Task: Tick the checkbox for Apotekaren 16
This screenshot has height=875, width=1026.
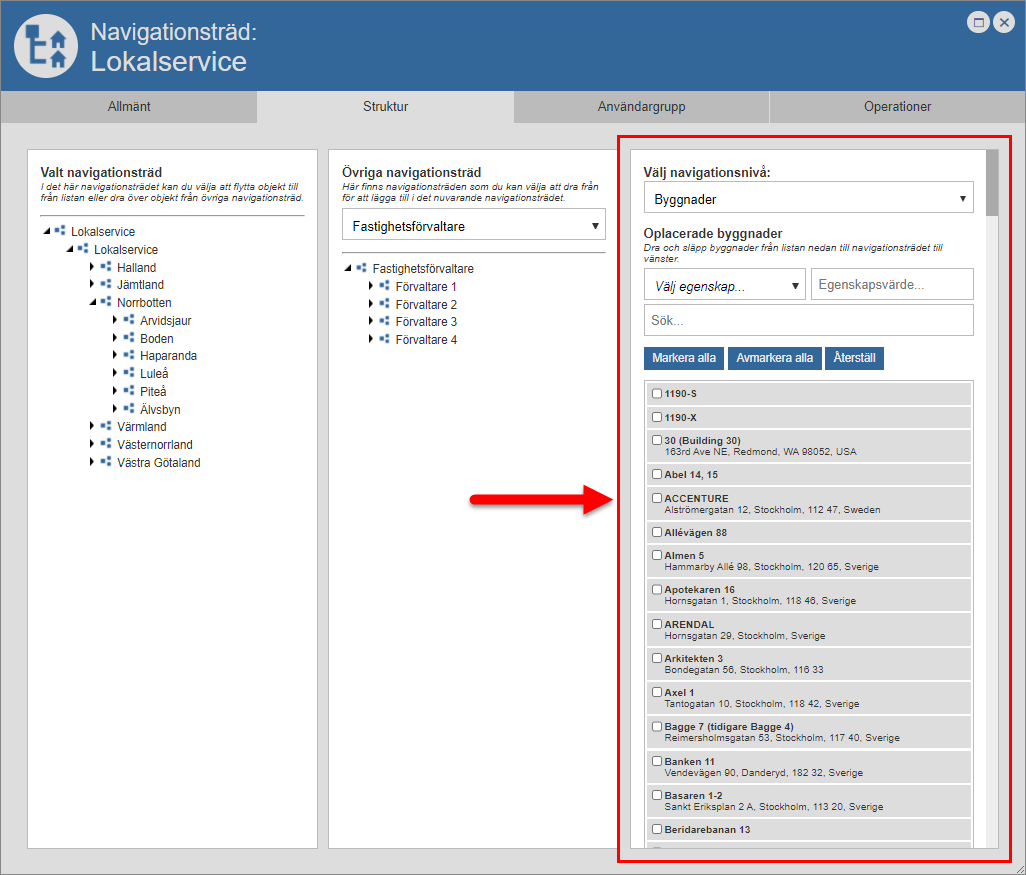Action: (657, 589)
